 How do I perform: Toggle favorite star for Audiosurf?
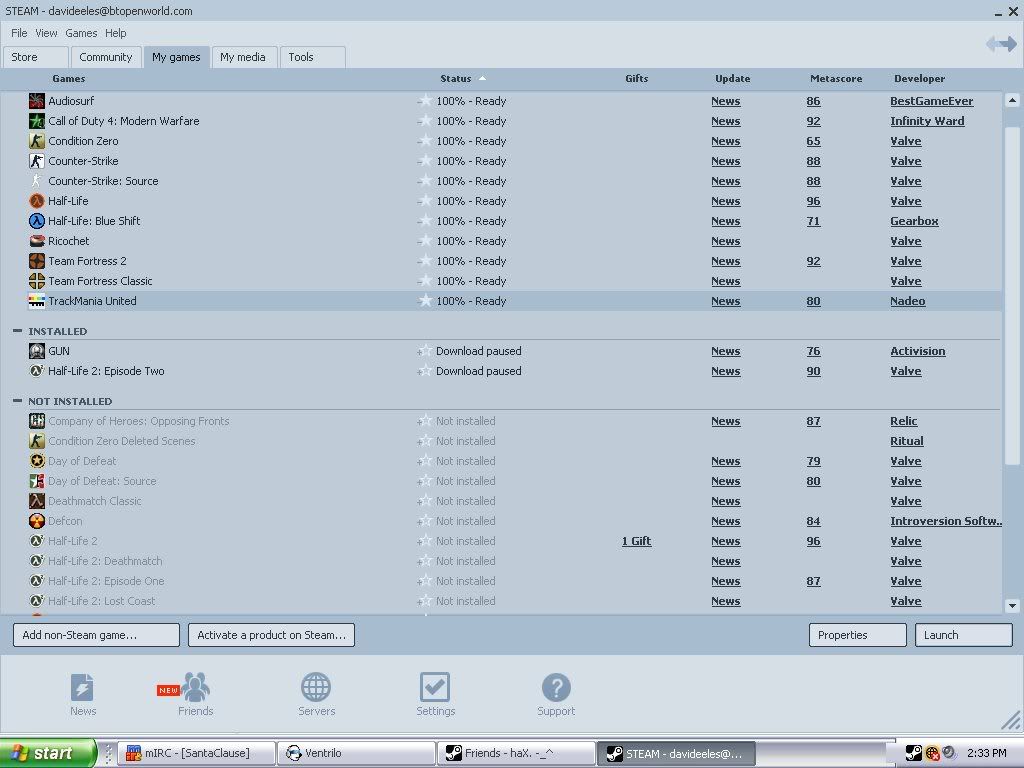[425, 101]
